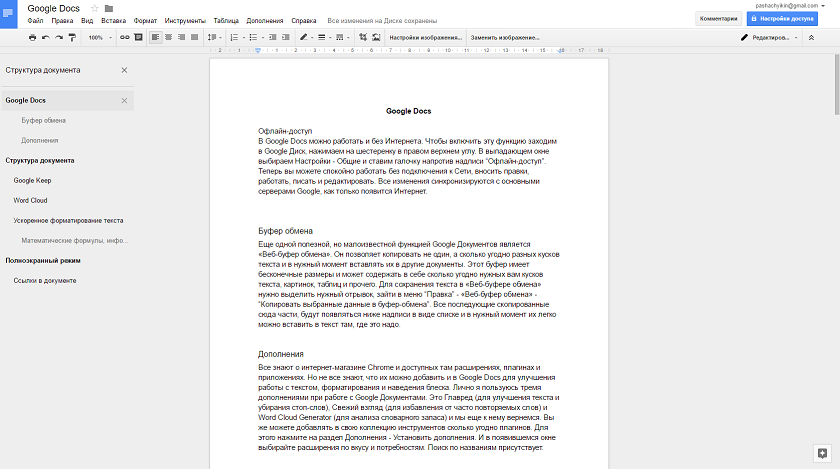Viewport: 840px width, 469px height.
Task: Select Математические формулы outline entry
Action: point(74,241)
